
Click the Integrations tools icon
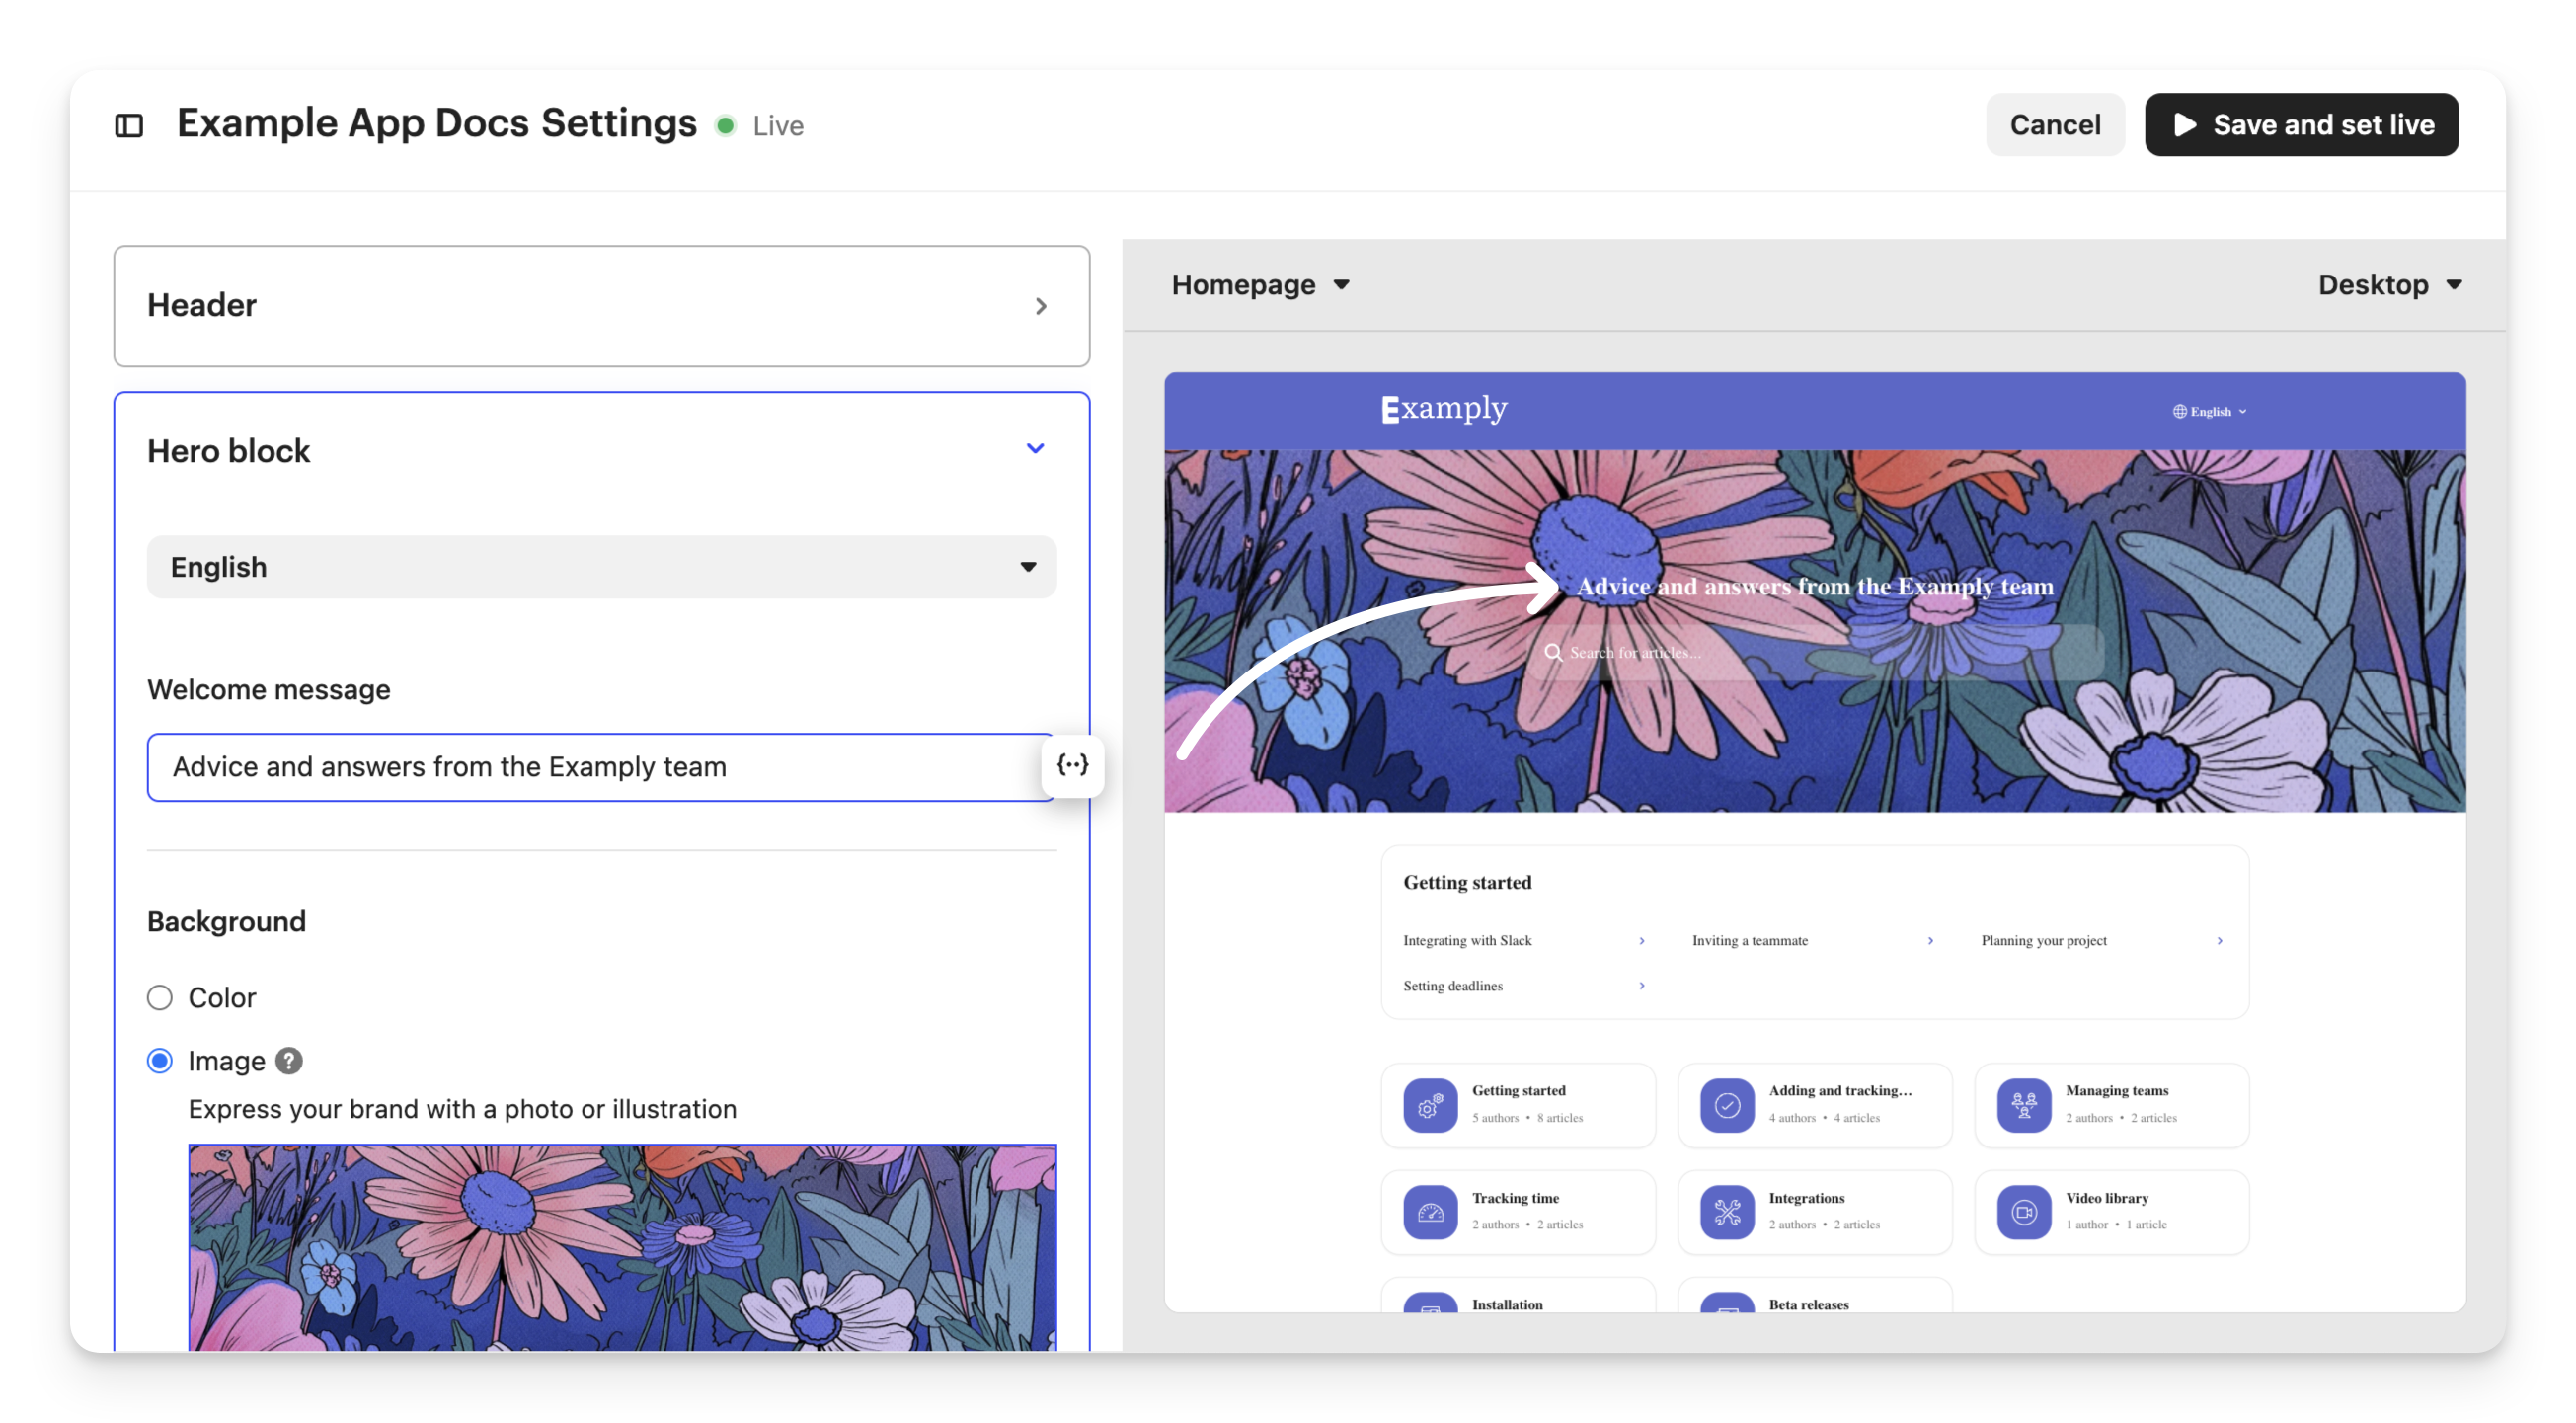coord(1727,1212)
